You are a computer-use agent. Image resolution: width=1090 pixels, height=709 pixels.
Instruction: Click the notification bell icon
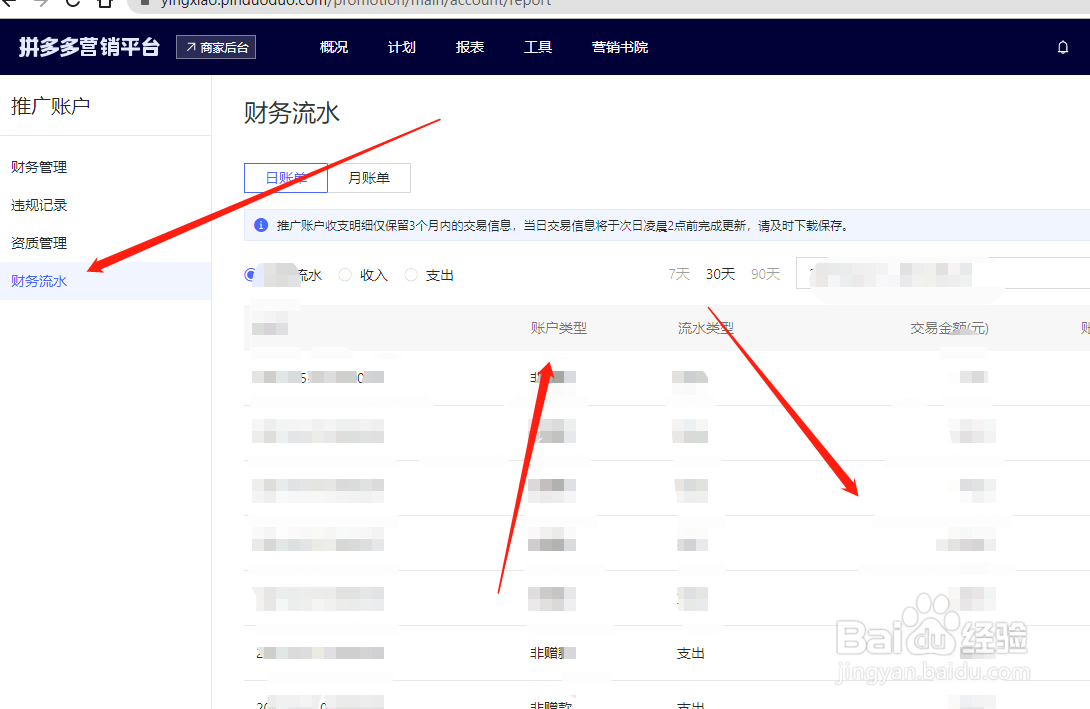[1062, 47]
